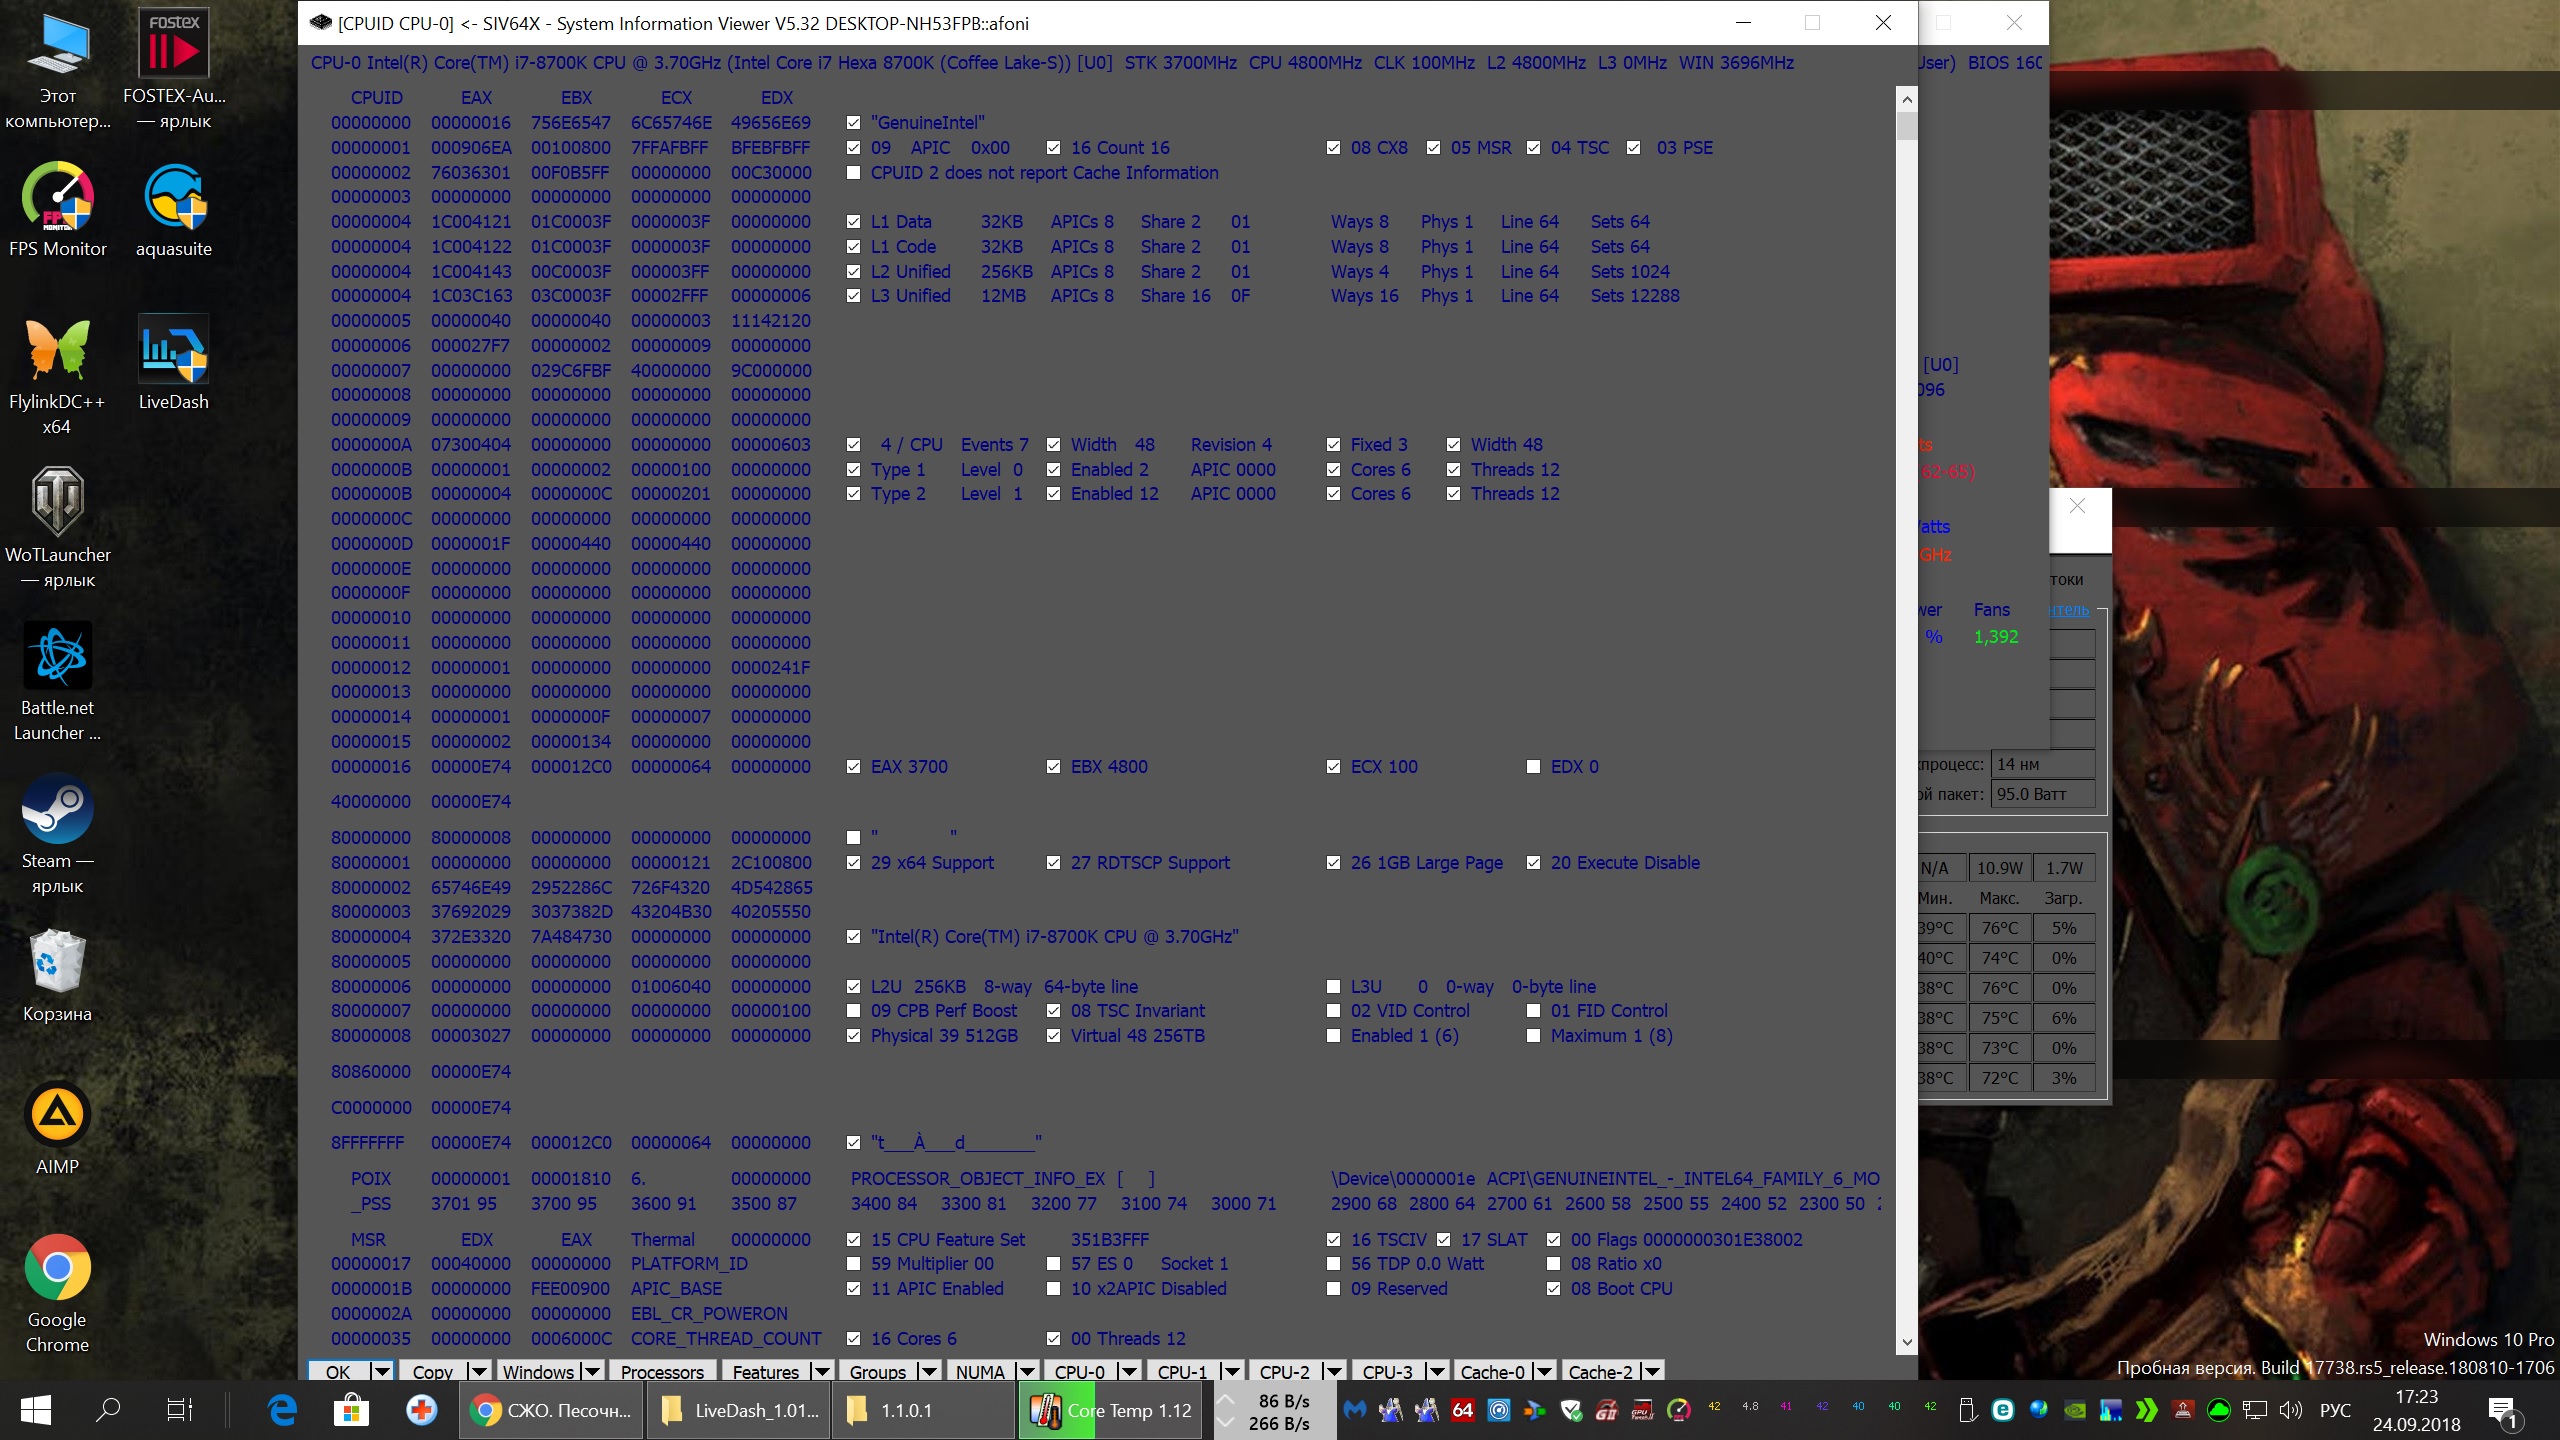Open the Windows button dropdown arrow
The width and height of the screenshot is (2560, 1440).
(x=592, y=1371)
